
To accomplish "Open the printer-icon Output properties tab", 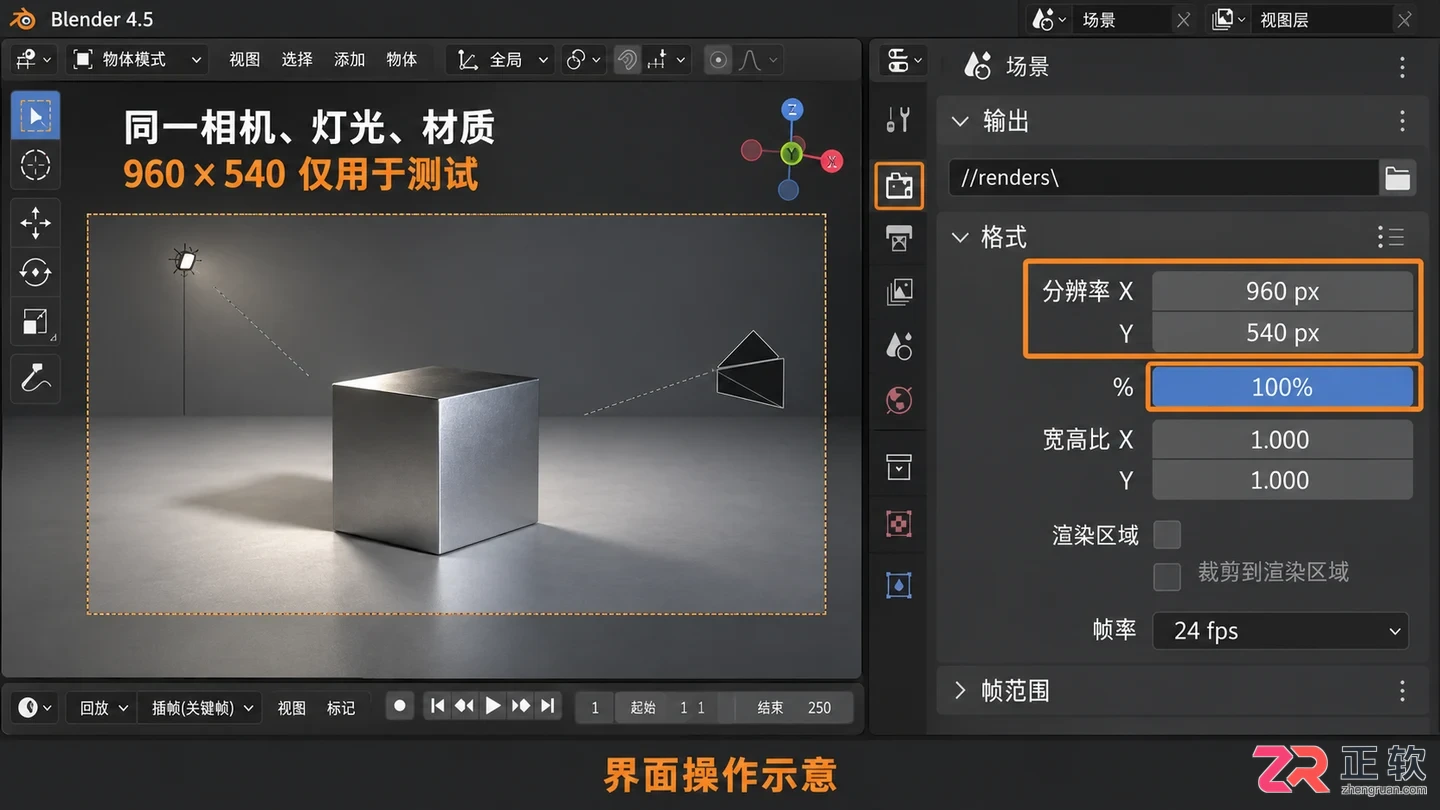I will [898, 239].
